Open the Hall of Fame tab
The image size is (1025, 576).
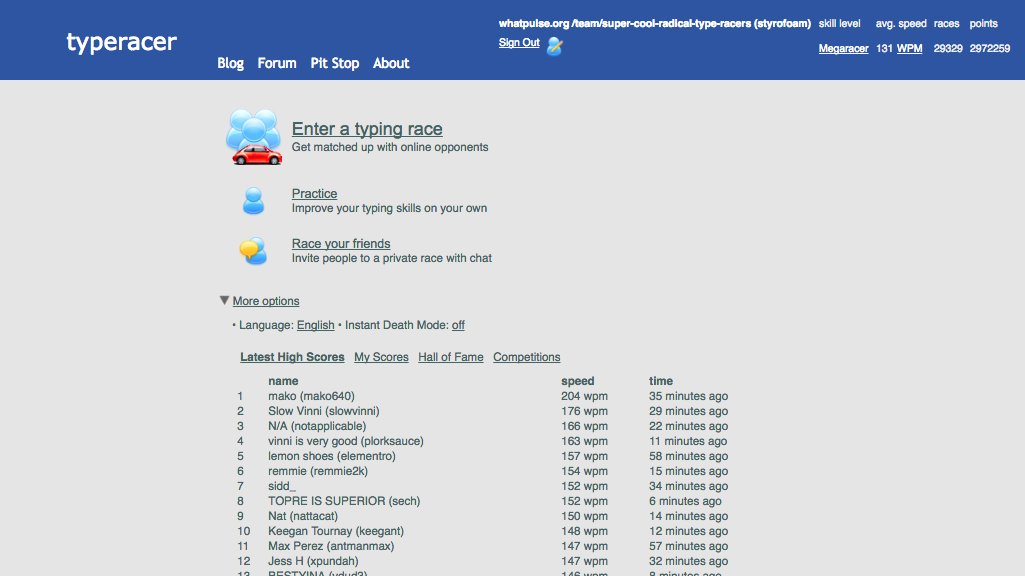tap(450, 357)
